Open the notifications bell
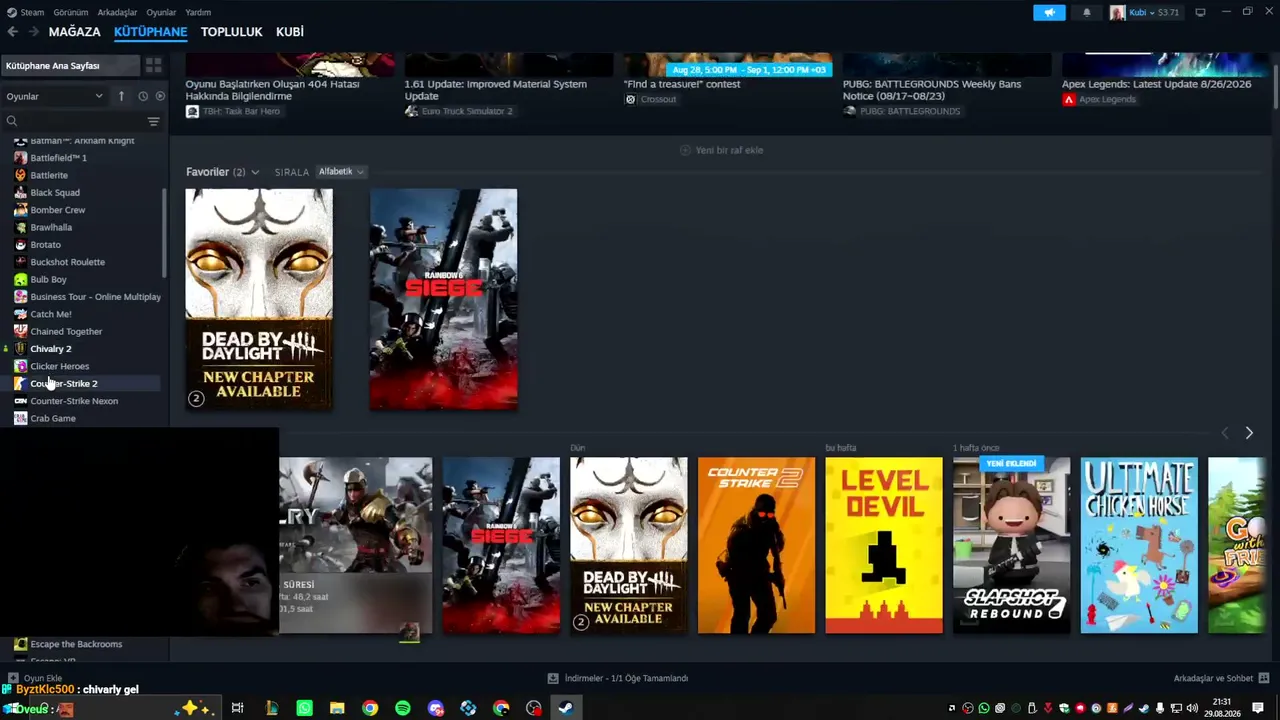This screenshot has height=720, width=1280. tap(1087, 13)
